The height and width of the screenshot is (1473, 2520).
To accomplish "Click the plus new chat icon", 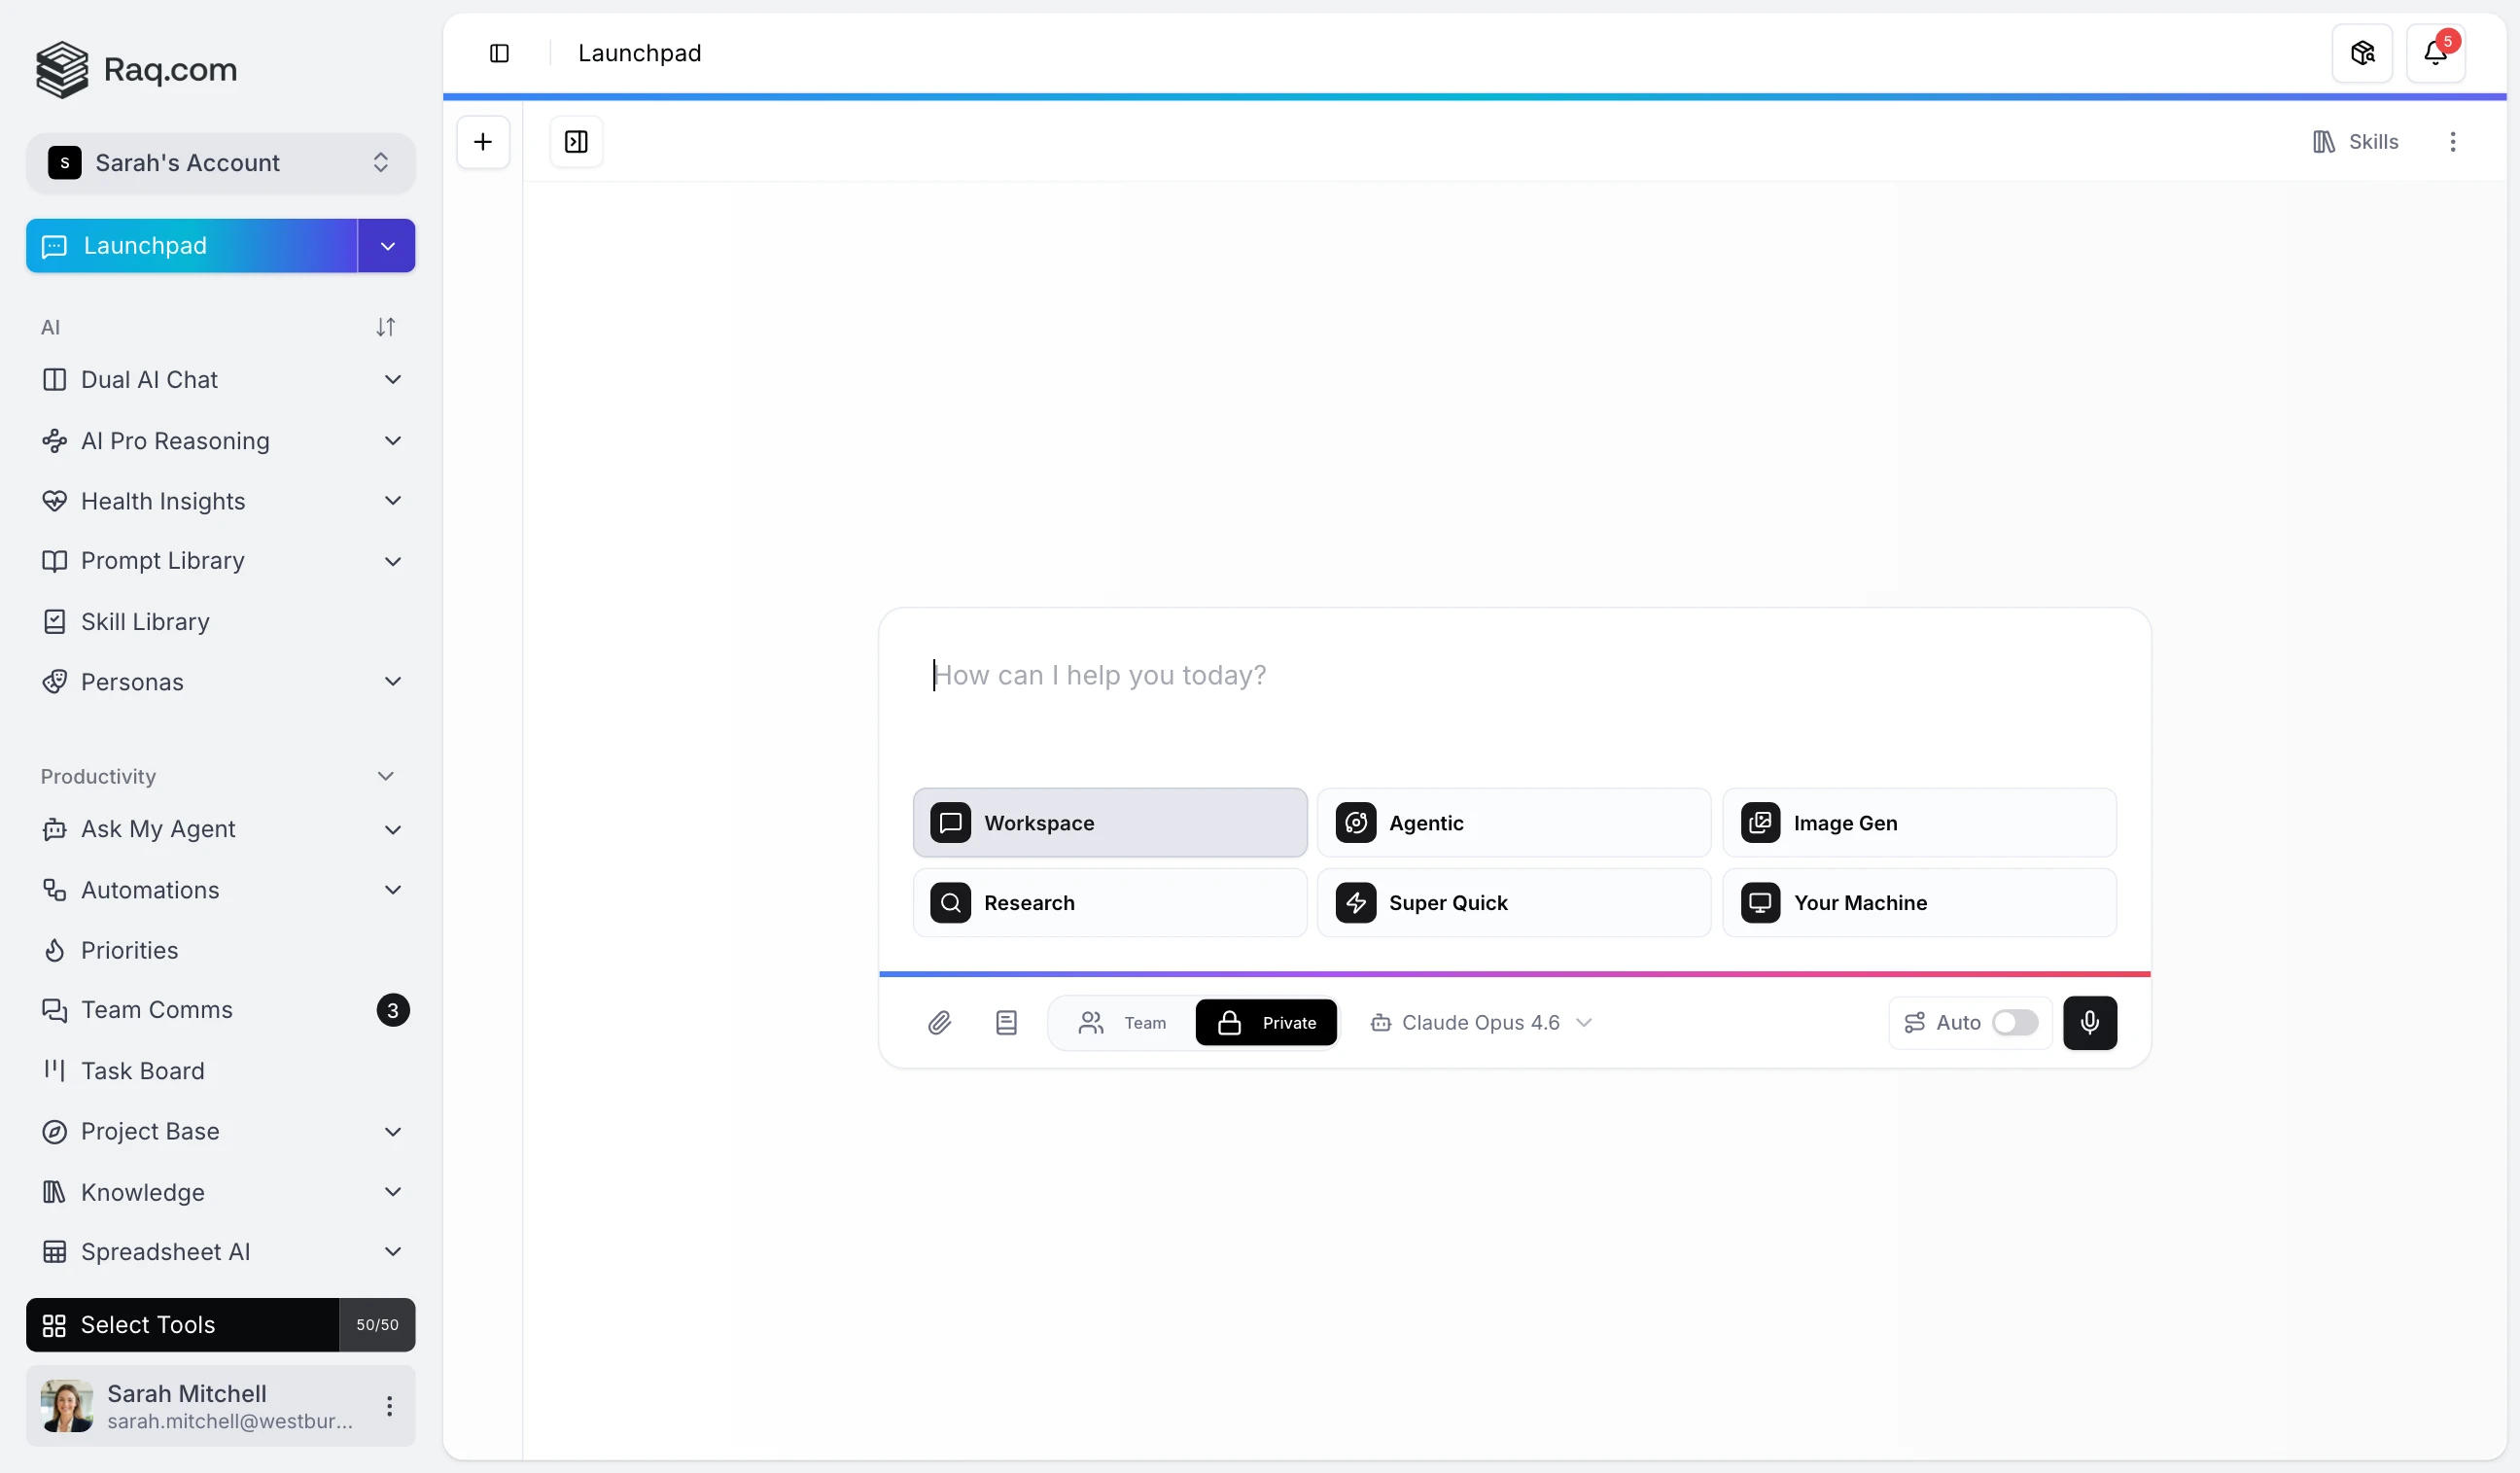I will coord(483,142).
